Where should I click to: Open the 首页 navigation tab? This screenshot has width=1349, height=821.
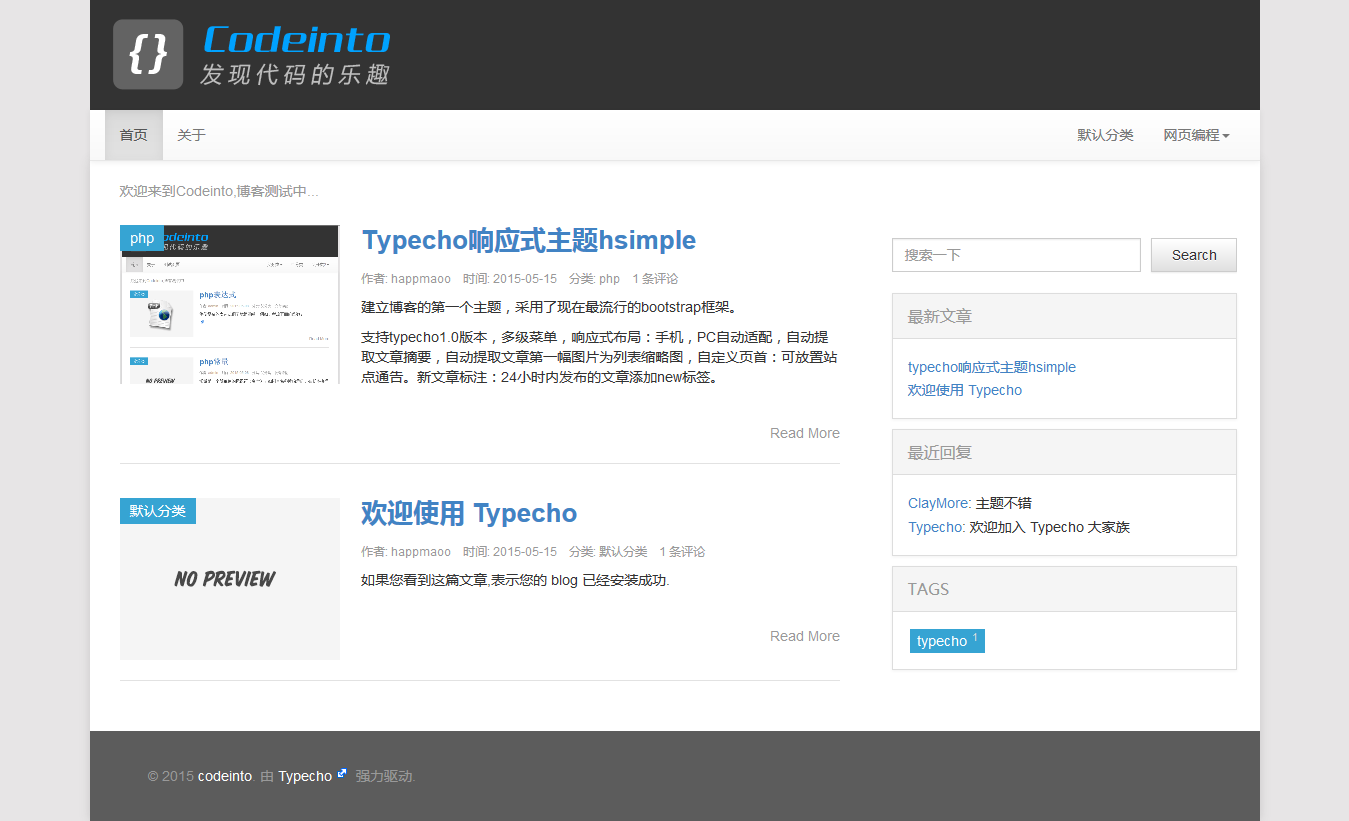(x=134, y=135)
